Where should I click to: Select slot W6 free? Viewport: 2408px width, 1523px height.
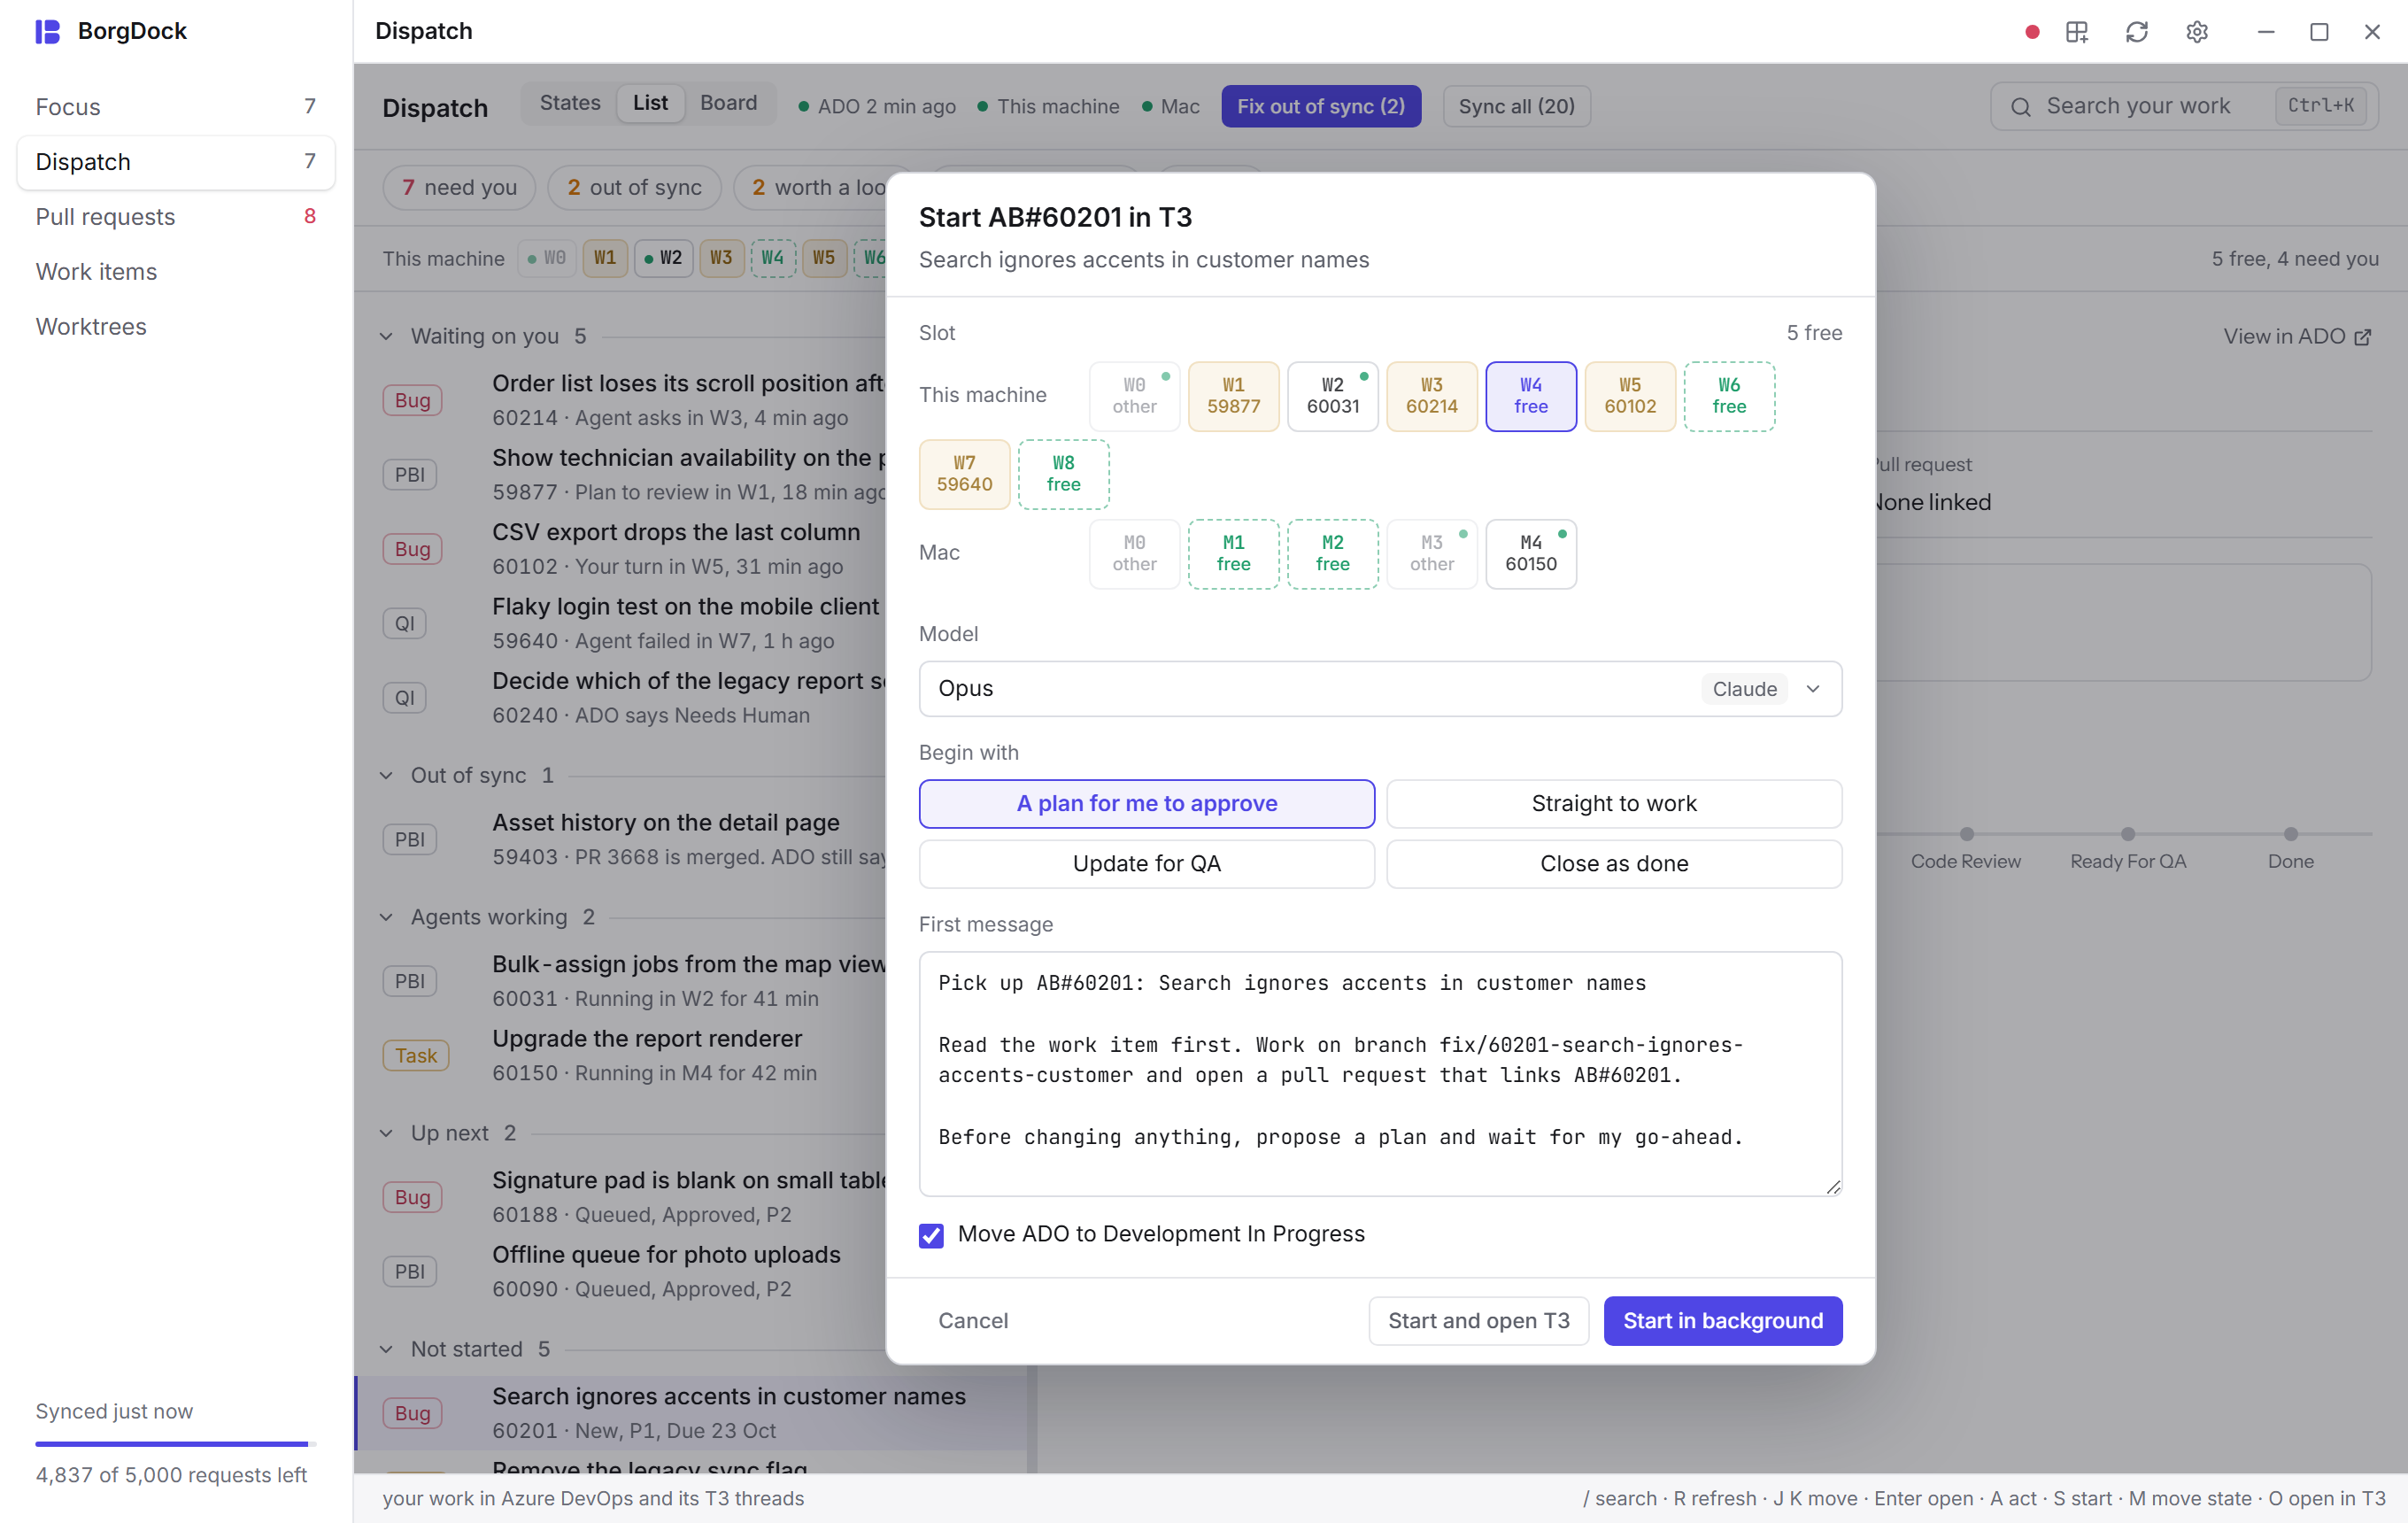click(x=1729, y=396)
